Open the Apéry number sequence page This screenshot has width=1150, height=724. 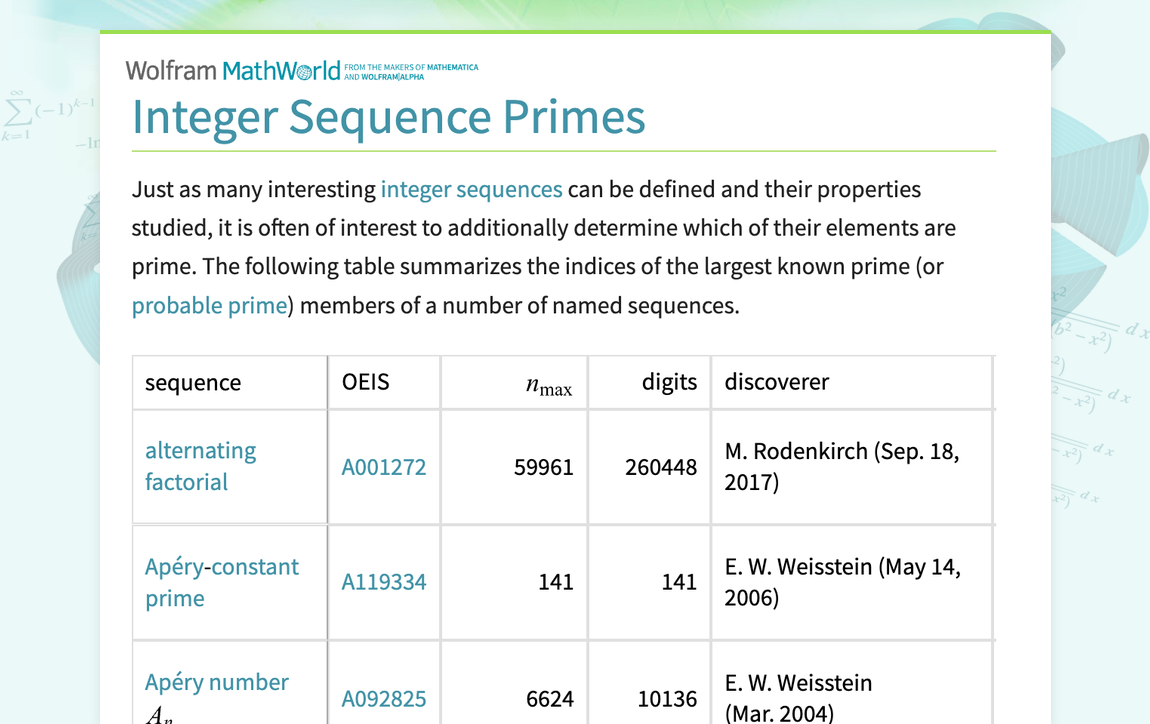pyautogui.click(x=217, y=682)
